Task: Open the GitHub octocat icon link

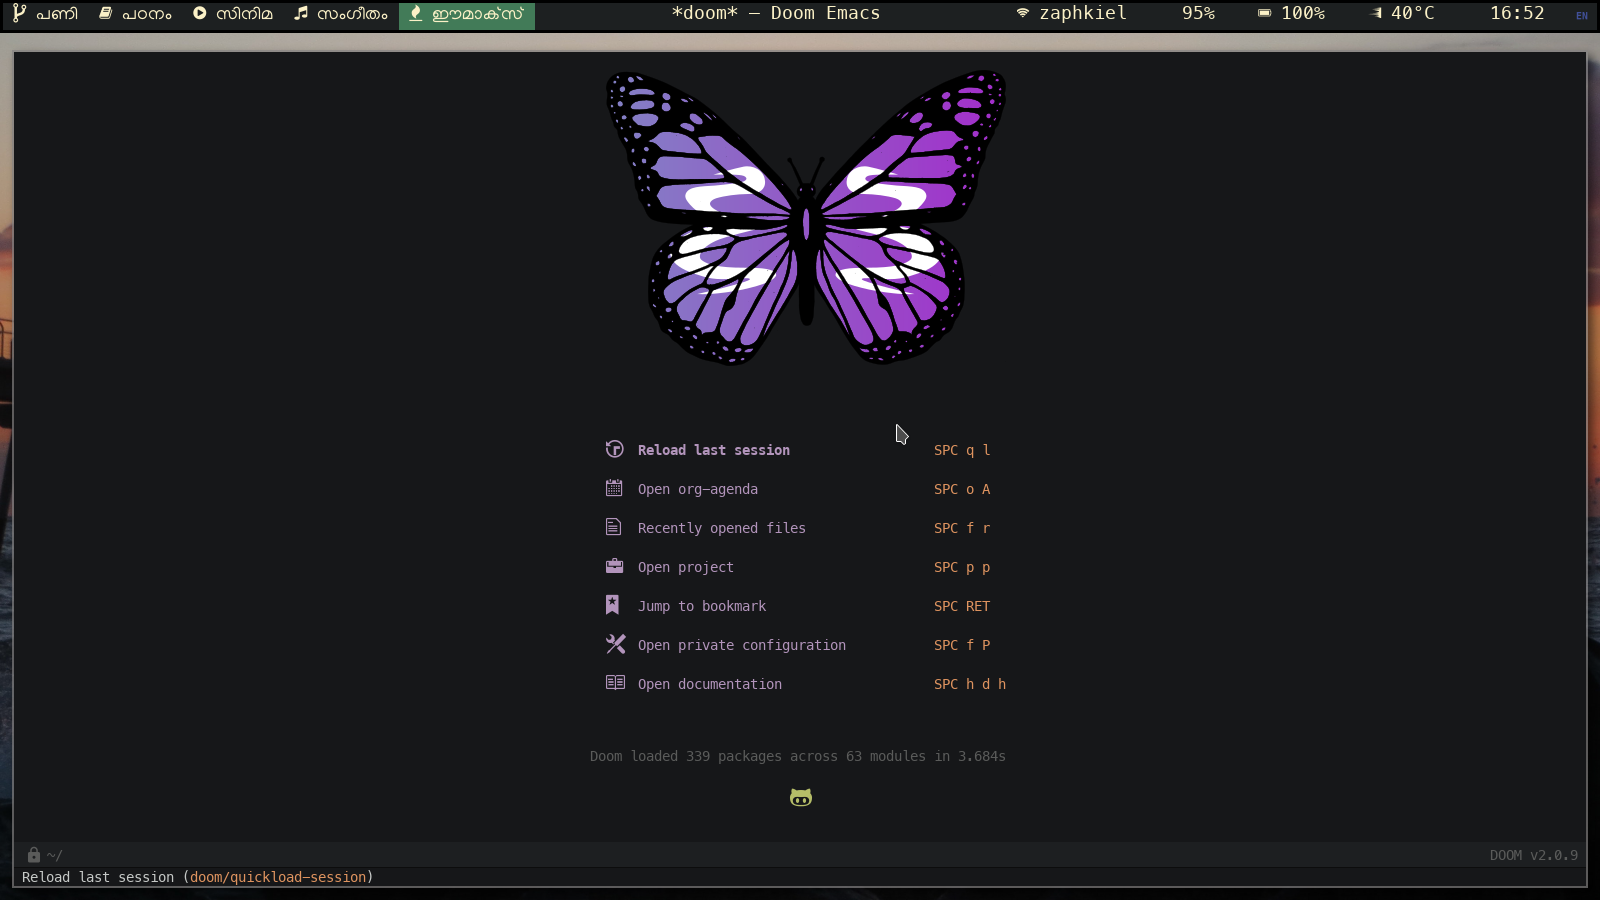Action: (801, 797)
